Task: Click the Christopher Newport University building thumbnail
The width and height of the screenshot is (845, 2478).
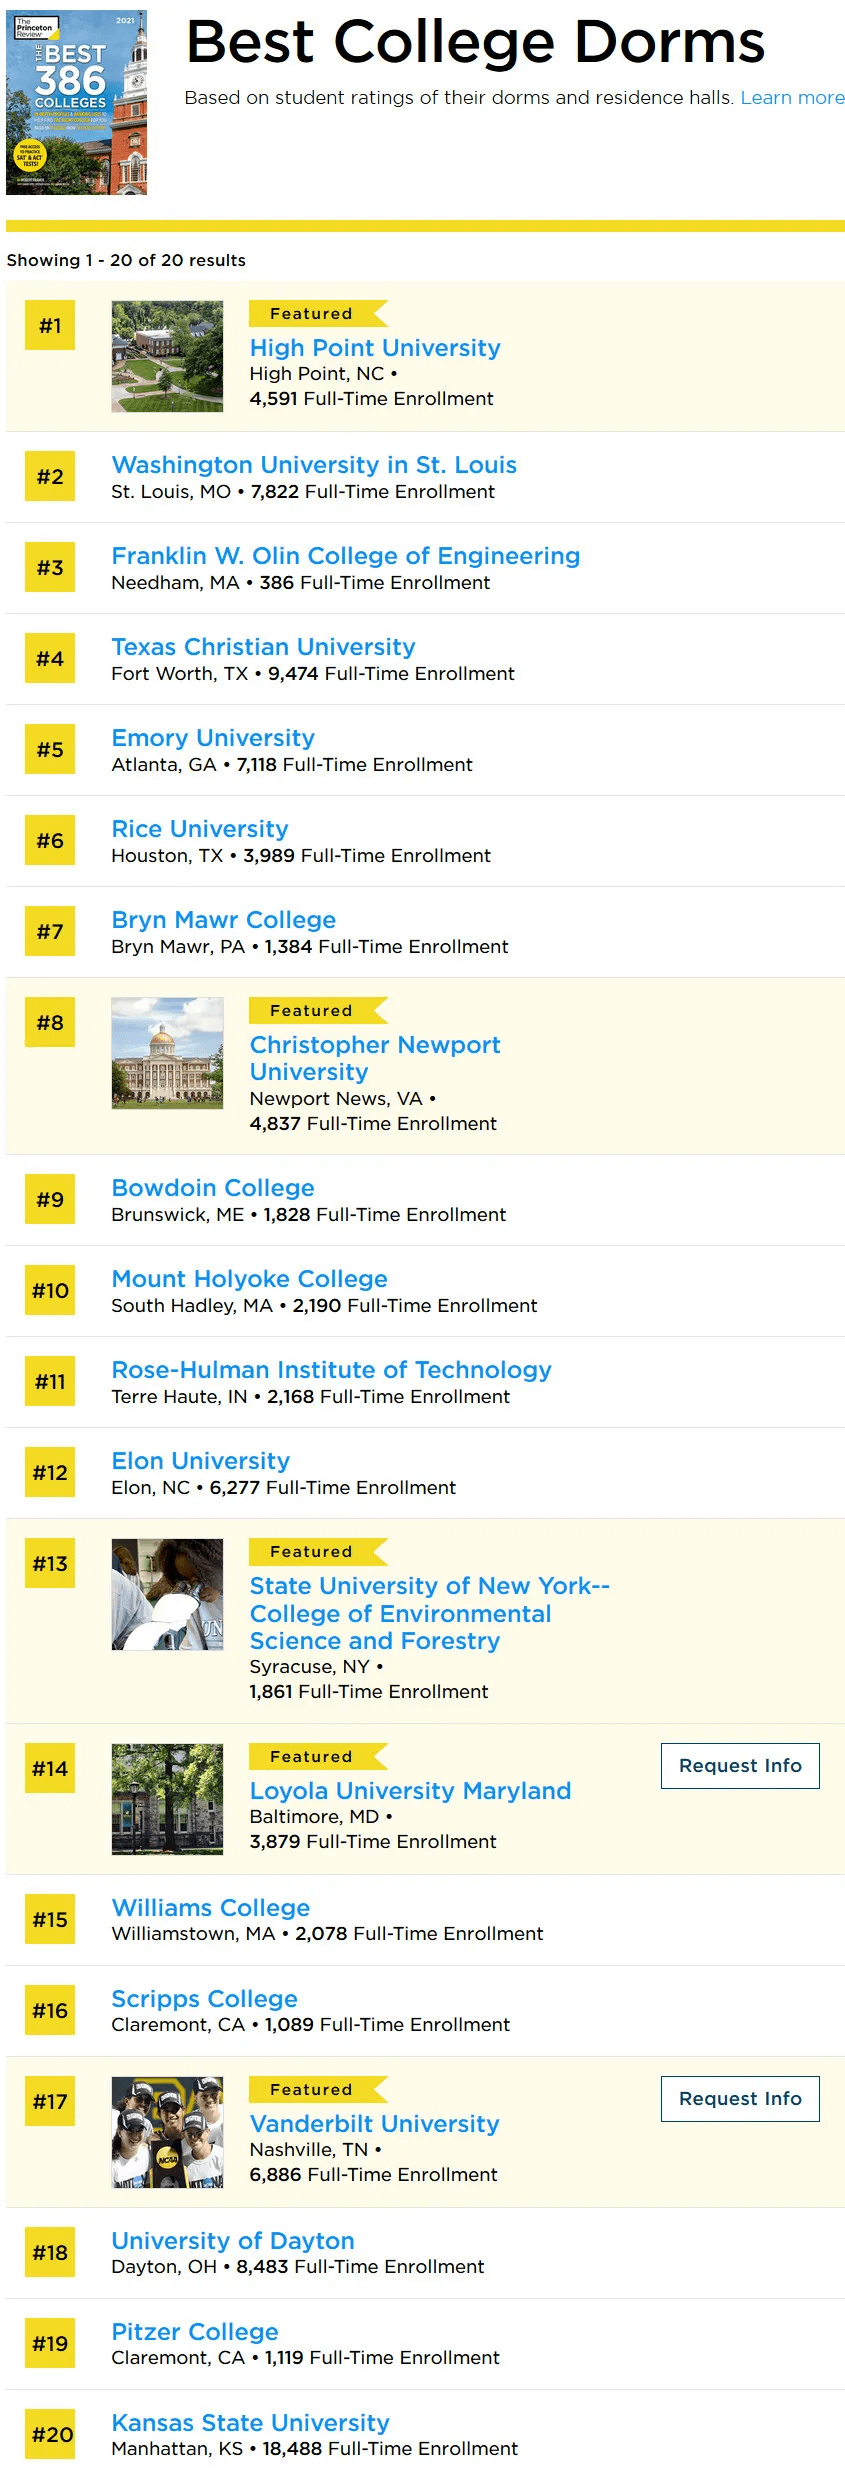Action: click(167, 1053)
